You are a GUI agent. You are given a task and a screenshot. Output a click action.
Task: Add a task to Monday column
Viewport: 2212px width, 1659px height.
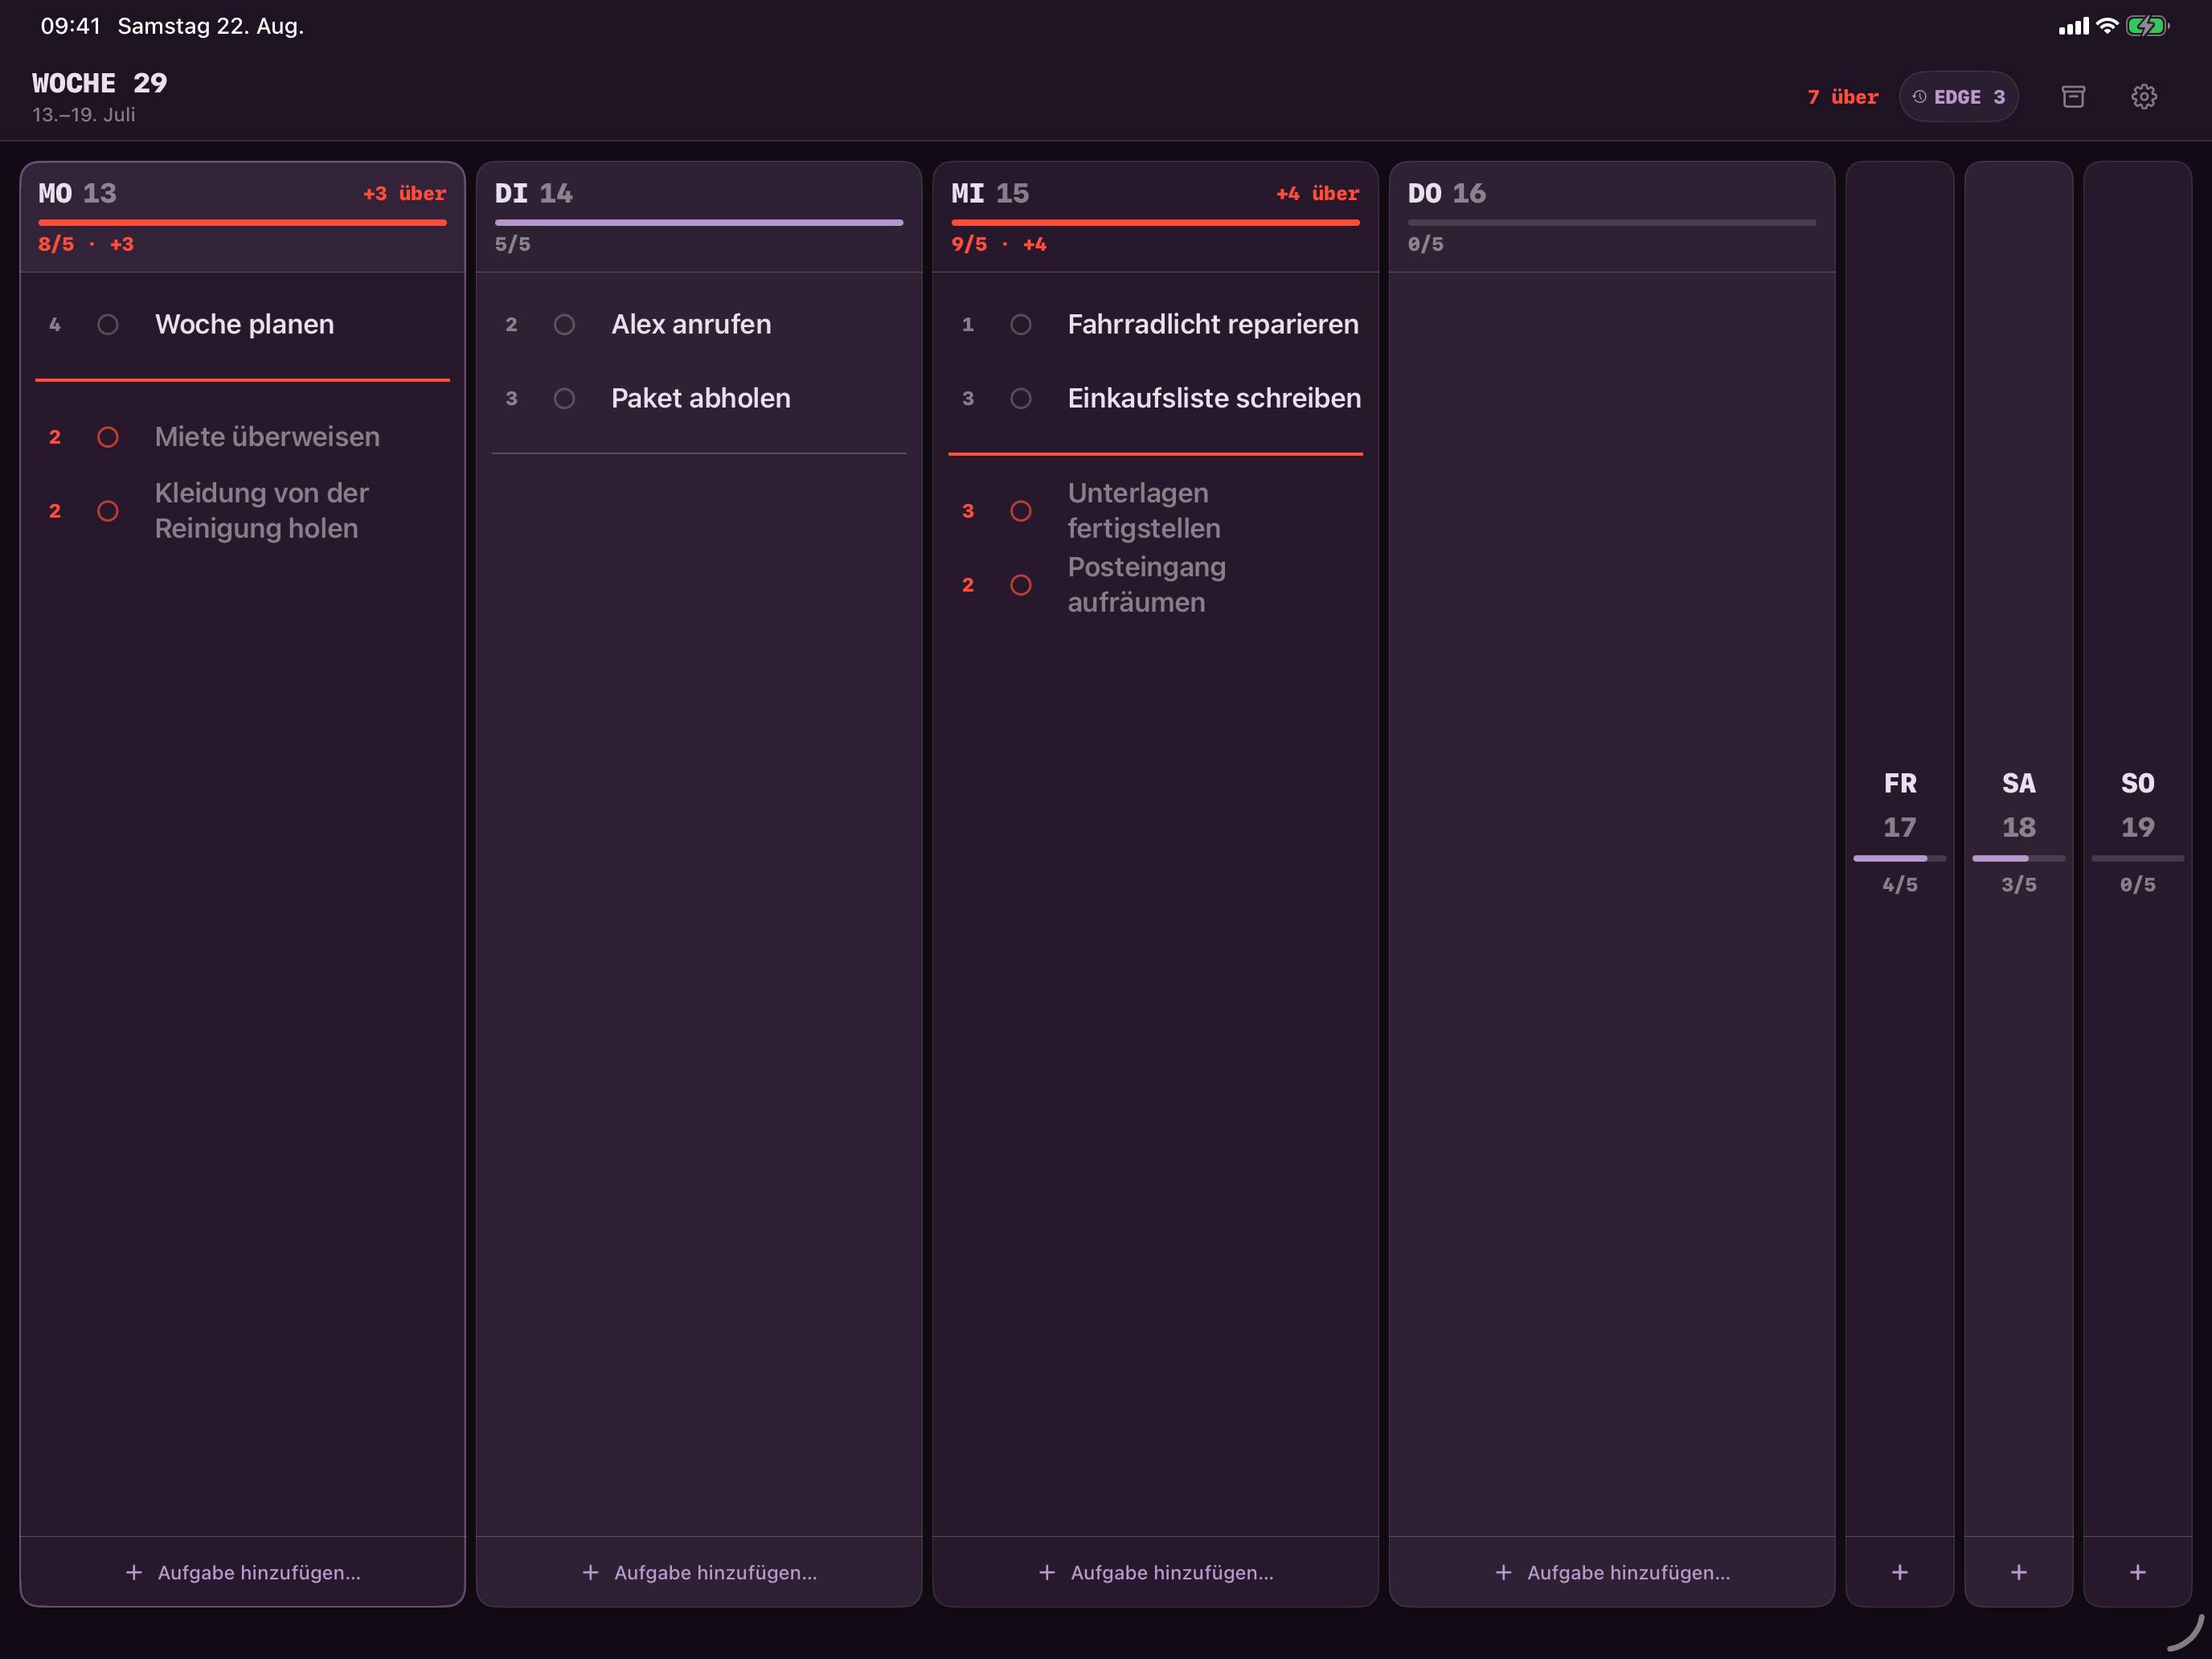[x=243, y=1572]
